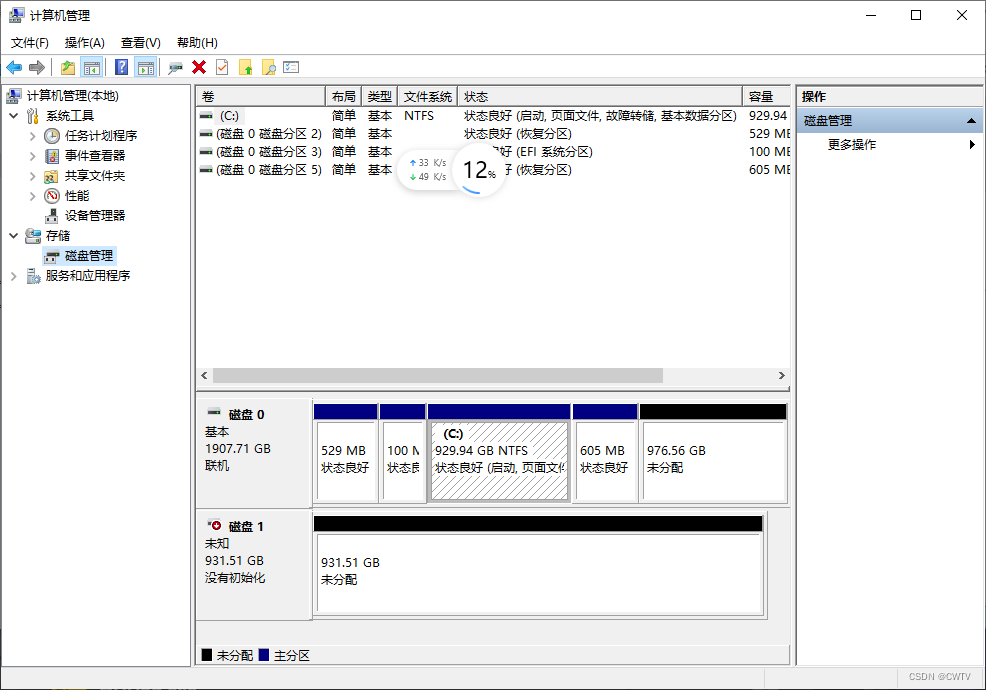Image resolution: width=986 pixels, height=690 pixels.
Task: Open the 帮助(H) menu
Action: point(197,43)
